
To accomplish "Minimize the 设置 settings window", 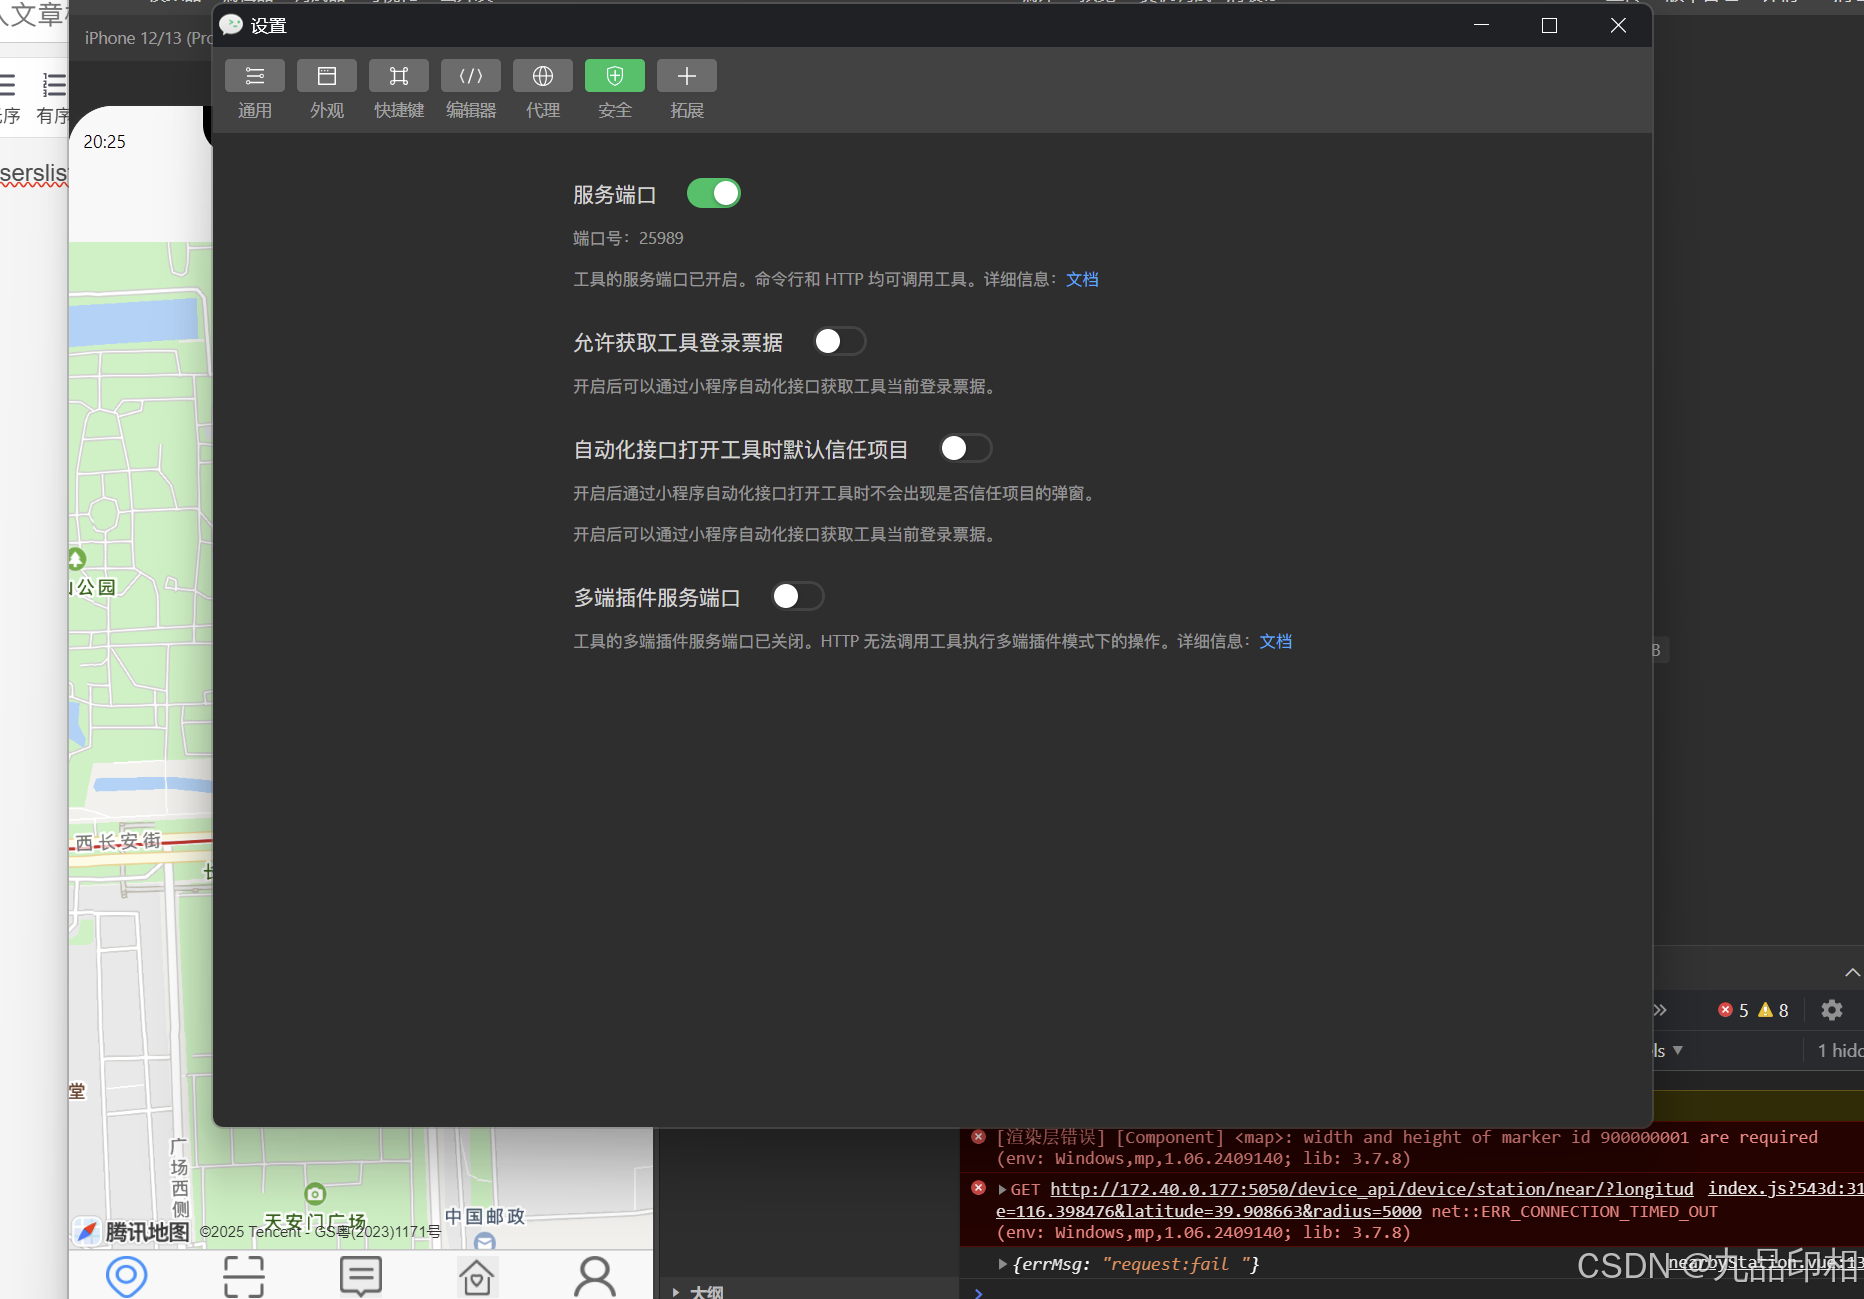I will pyautogui.click(x=1481, y=25).
